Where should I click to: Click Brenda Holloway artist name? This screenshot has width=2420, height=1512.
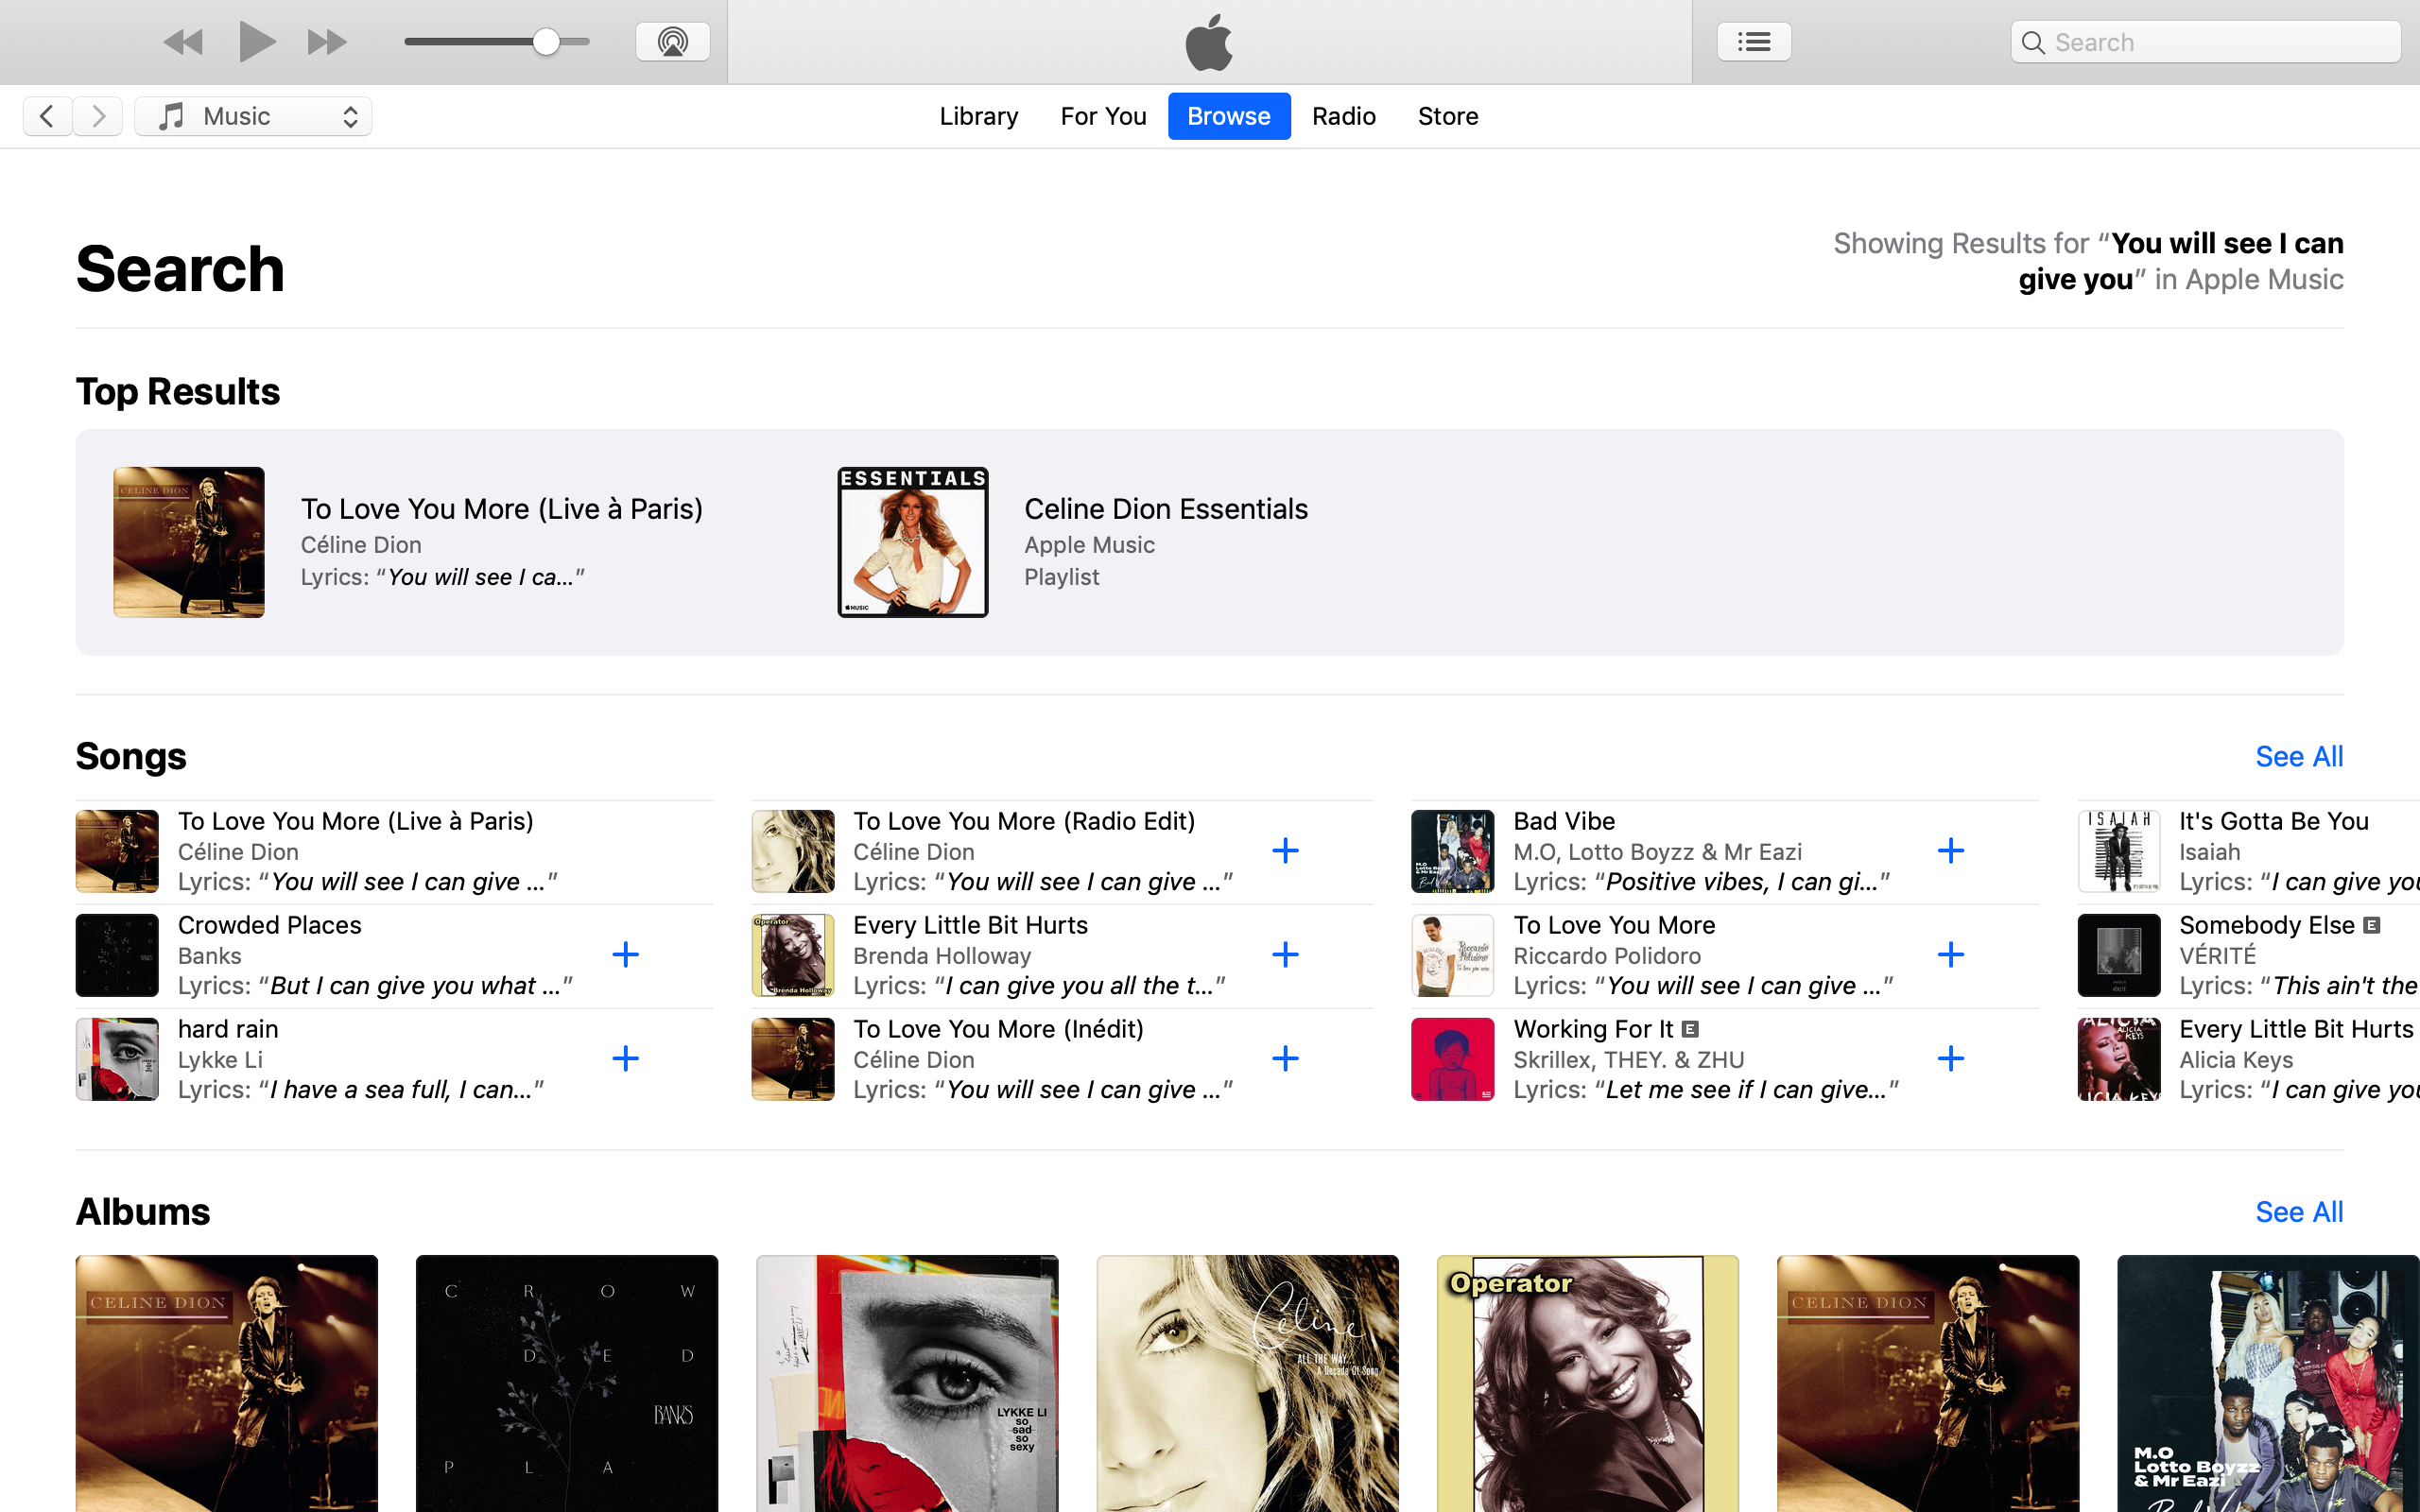942,956
